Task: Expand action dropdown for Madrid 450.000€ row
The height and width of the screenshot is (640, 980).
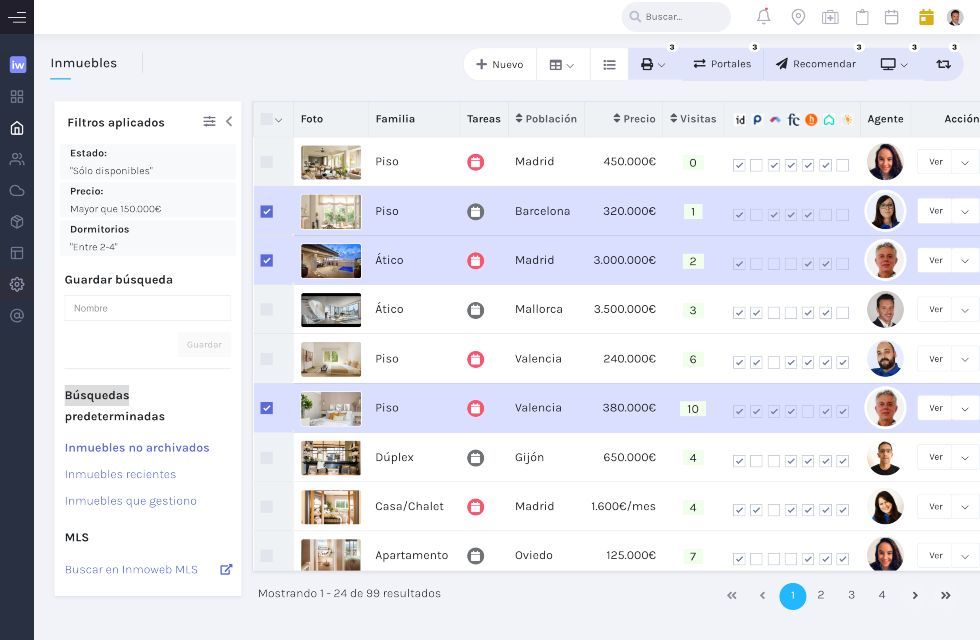Action: point(965,162)
